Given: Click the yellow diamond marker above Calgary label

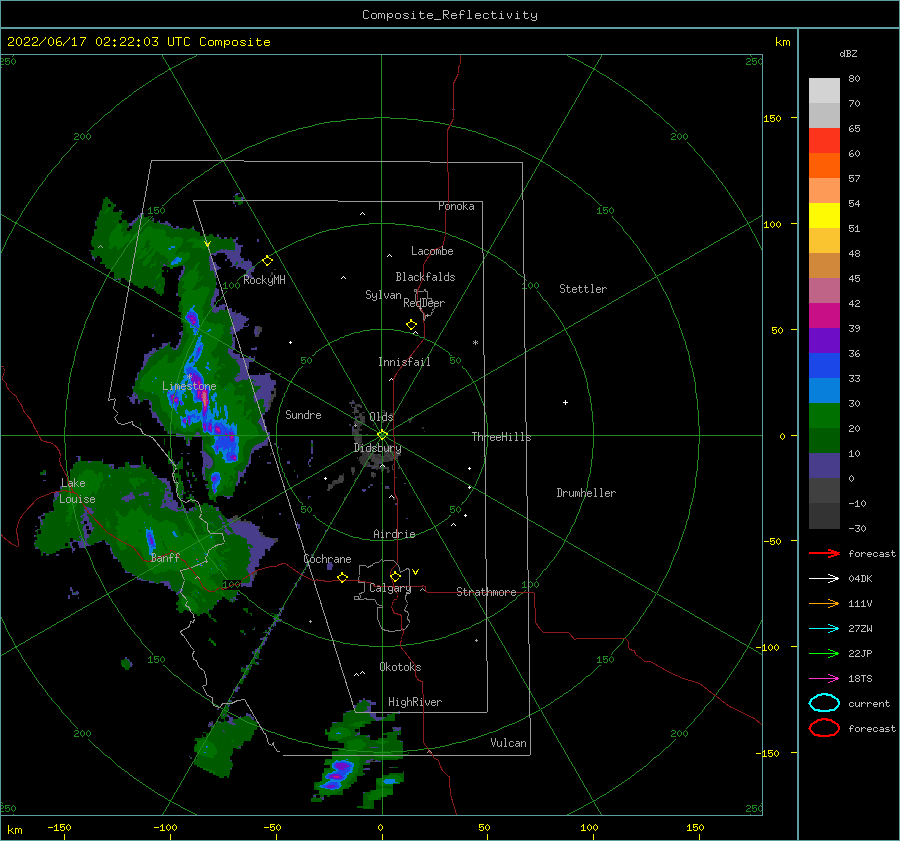Looking at the screenshot, I should point(395,576).
